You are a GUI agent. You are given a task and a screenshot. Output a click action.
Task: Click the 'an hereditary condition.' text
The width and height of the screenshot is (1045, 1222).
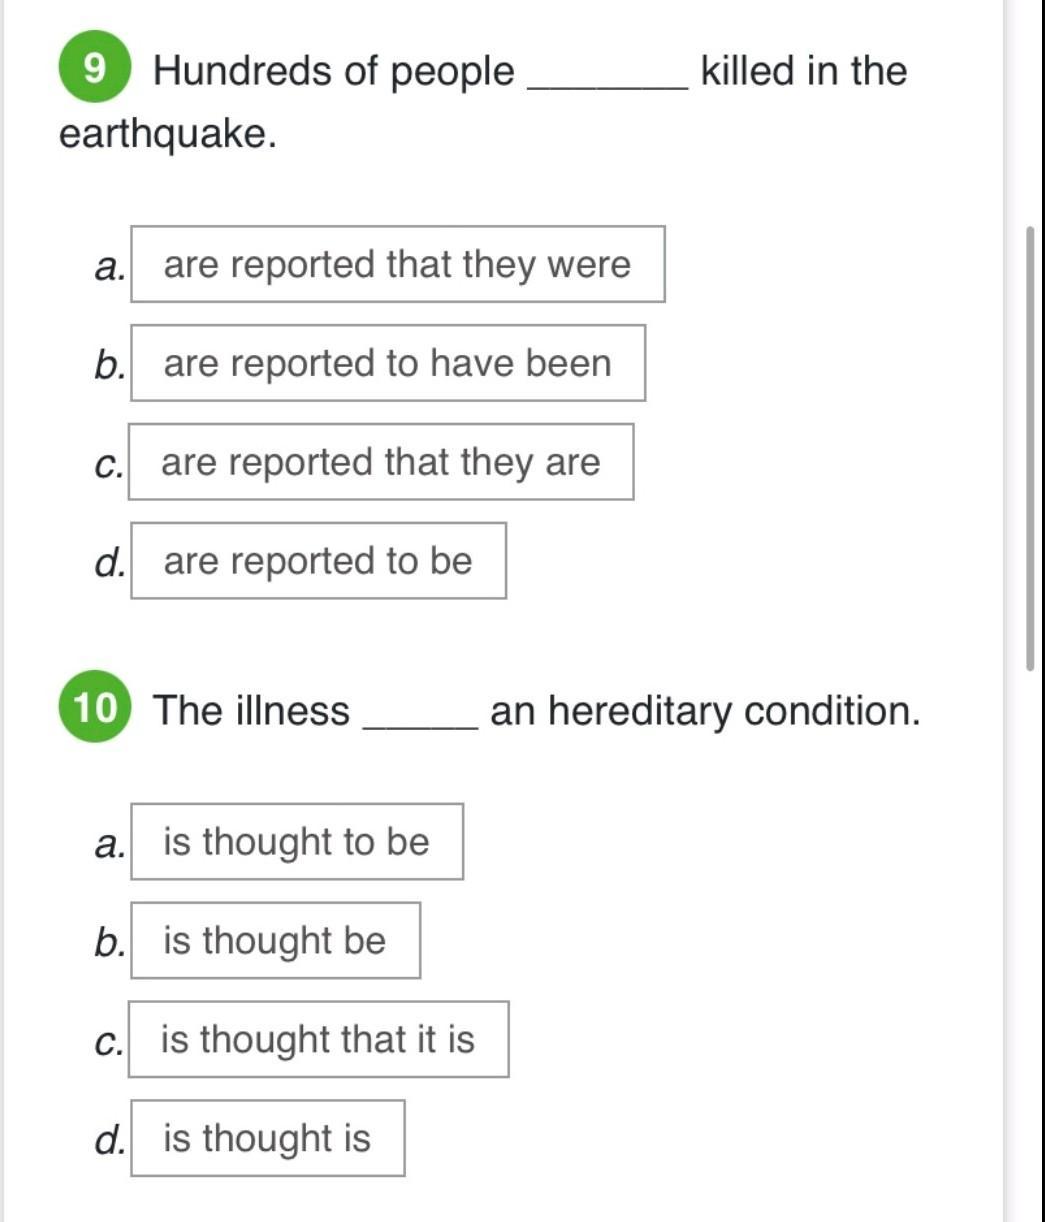(704, 711)
